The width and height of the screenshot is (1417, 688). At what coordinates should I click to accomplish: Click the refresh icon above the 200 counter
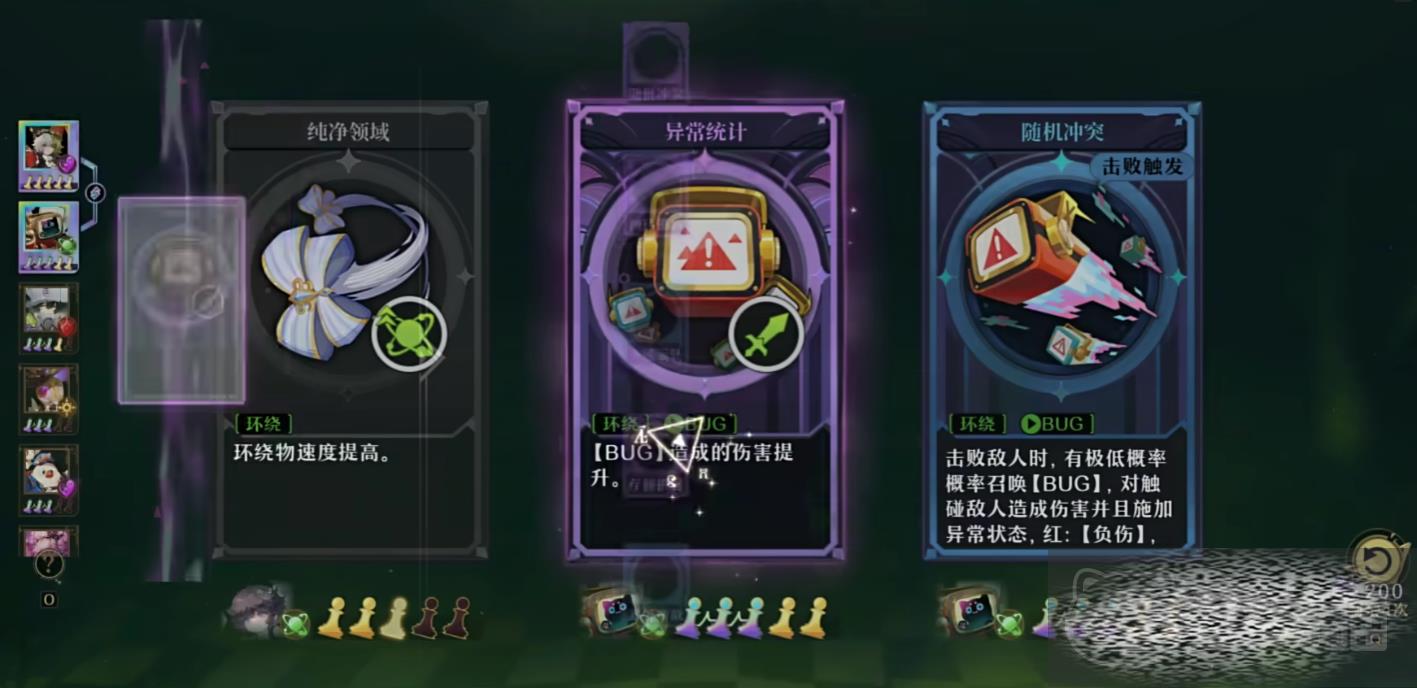click(1377, 561)
